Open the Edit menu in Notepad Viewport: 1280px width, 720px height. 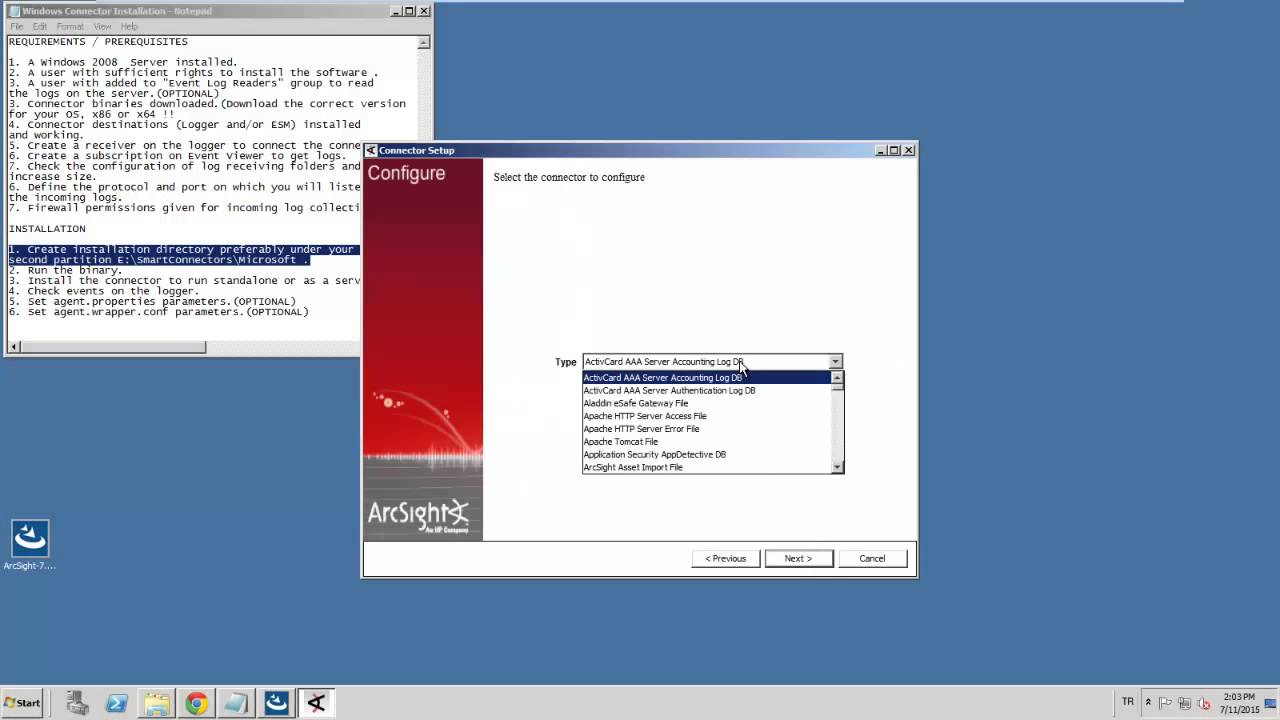pyautogui.click(x=40, y=26)
